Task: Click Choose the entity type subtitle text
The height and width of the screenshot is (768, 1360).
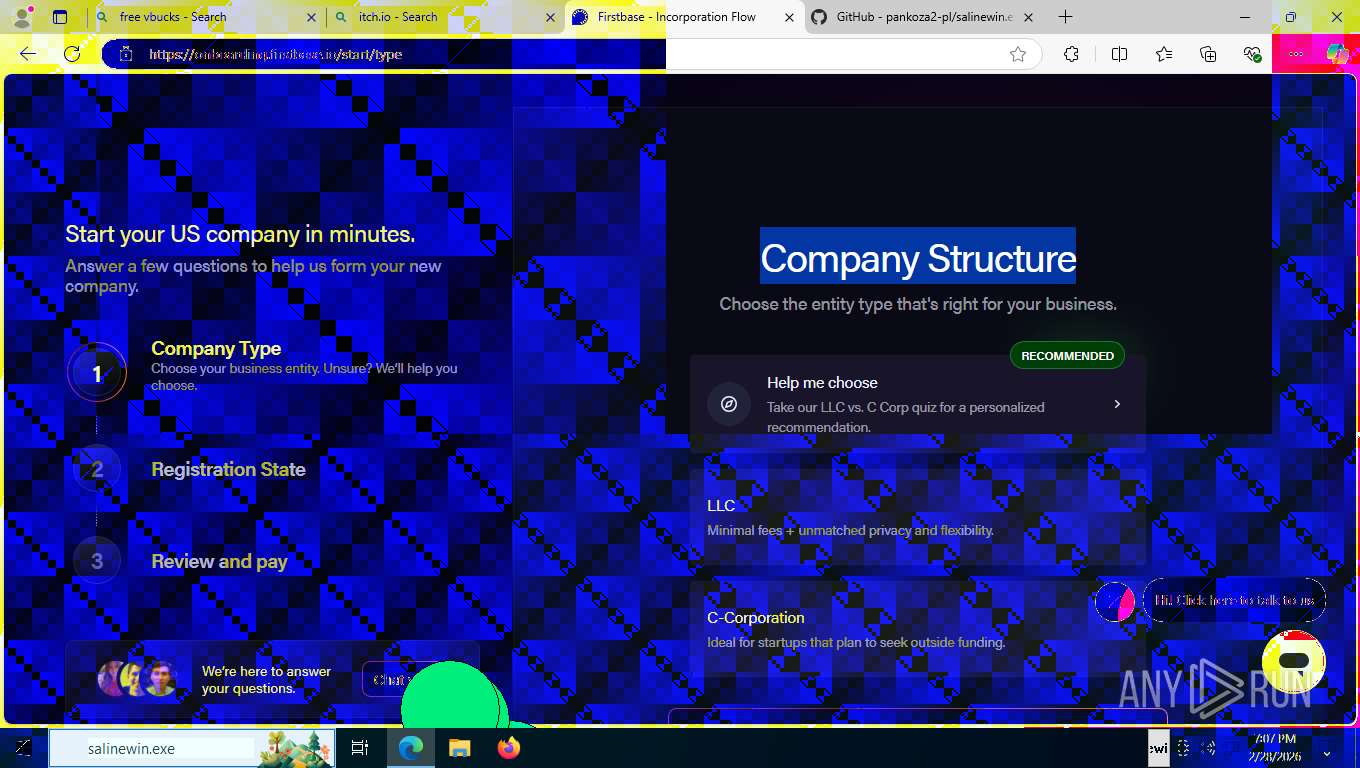Action: 918,304
